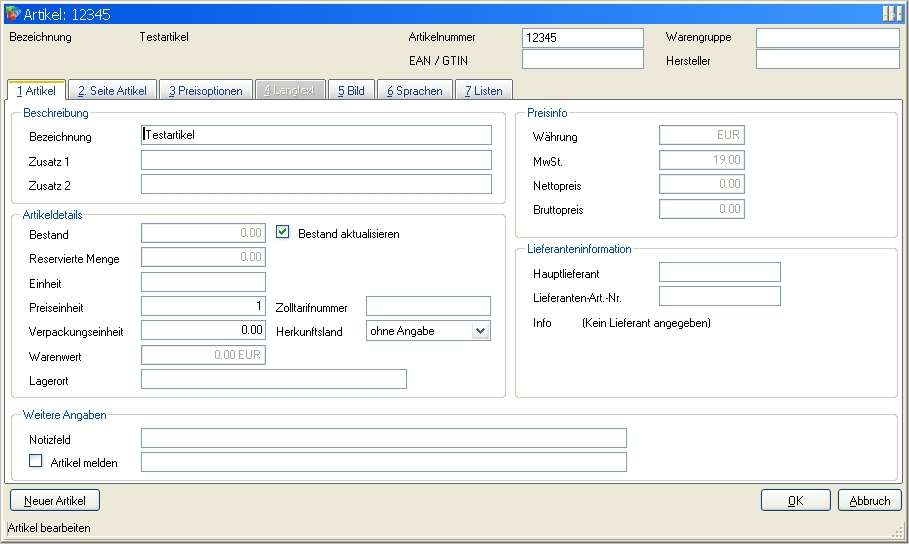Enable the Artikel melden checkbox
909x544 pixels.
click(37, 461)
